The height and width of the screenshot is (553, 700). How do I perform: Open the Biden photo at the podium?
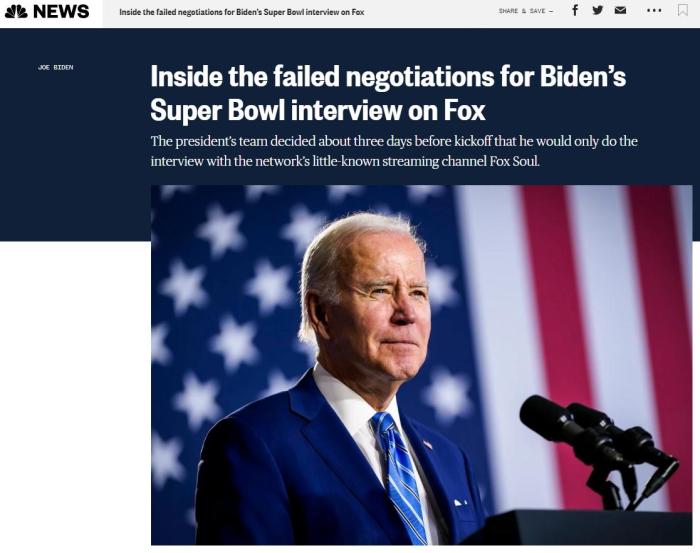click(x=421, y=365)
